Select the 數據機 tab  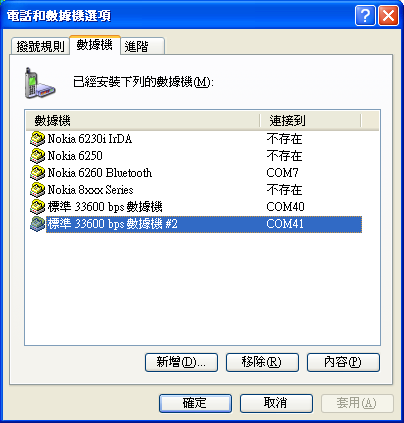[95, 45]
